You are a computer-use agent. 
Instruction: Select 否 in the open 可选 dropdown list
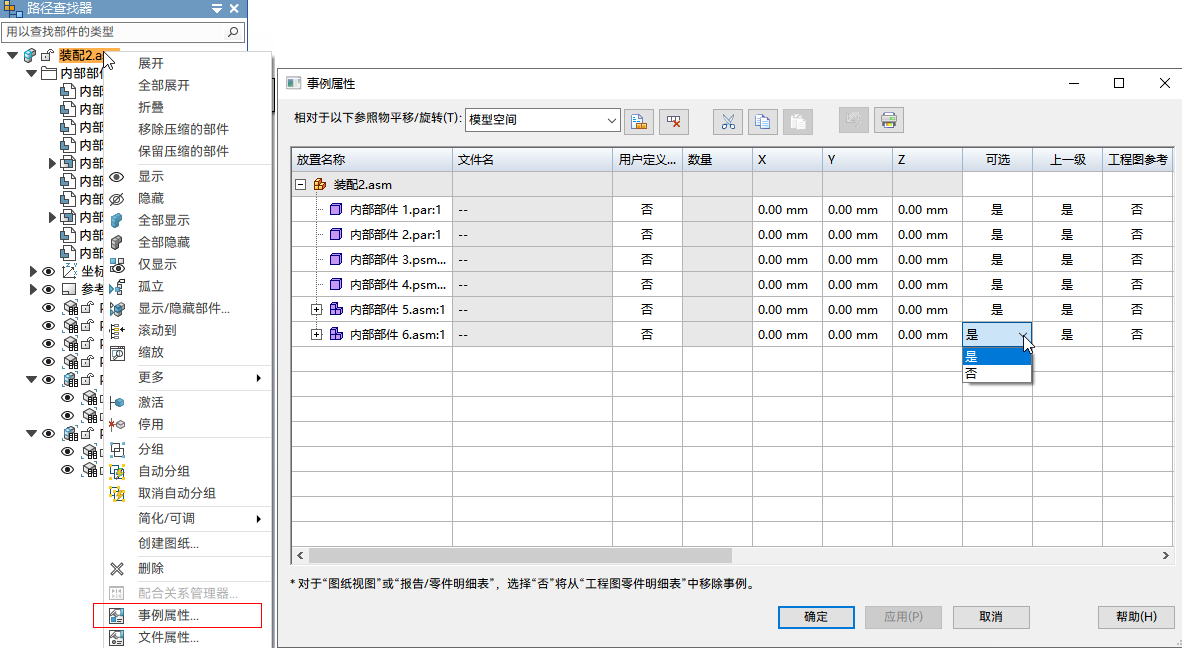(x=971, y=374)
